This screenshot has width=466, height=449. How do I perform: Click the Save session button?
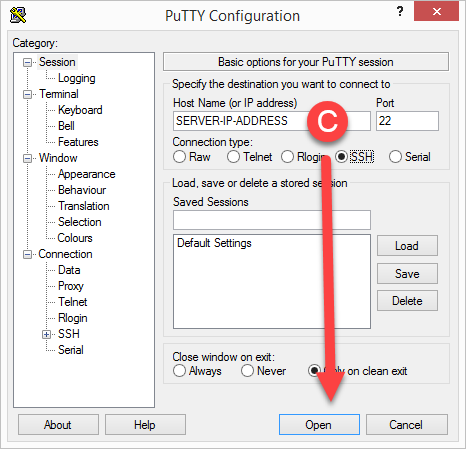[x=407, y=274]
